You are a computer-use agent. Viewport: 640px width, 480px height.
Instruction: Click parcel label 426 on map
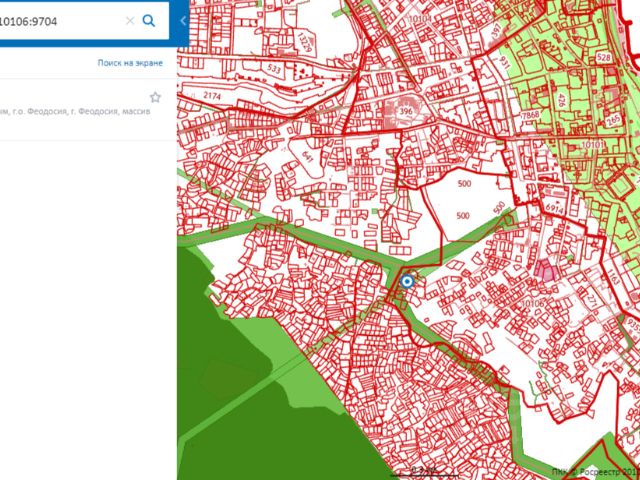561,100
